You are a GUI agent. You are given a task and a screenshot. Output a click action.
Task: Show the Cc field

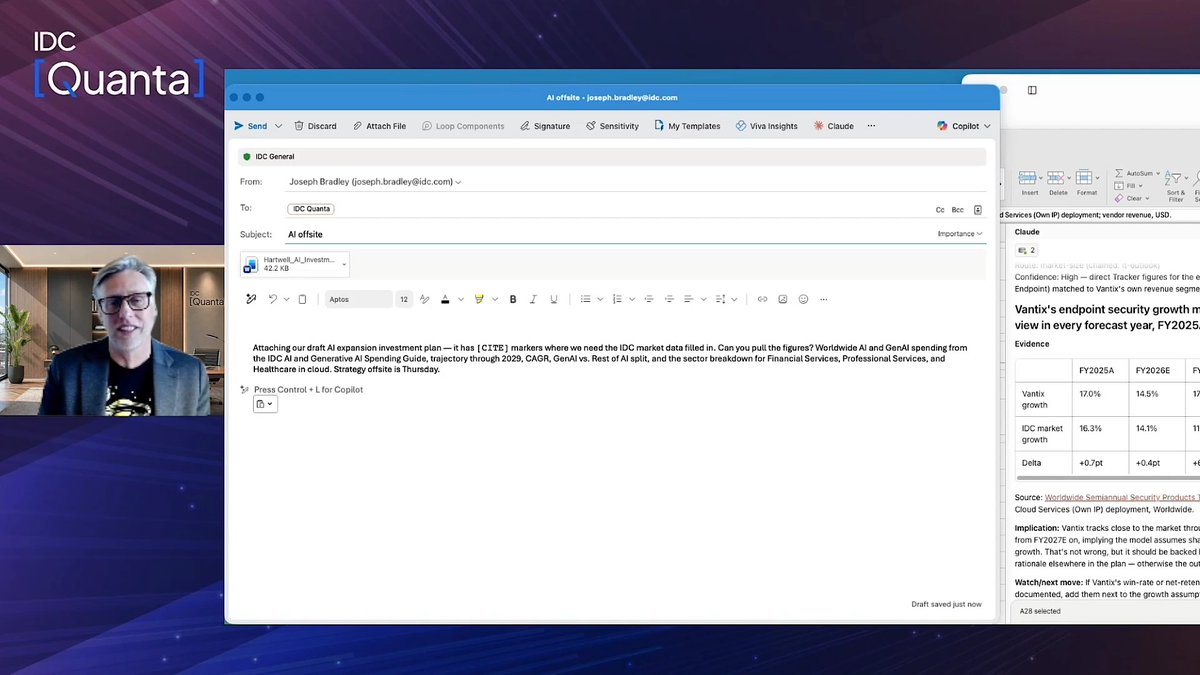(x=940, y=210)
